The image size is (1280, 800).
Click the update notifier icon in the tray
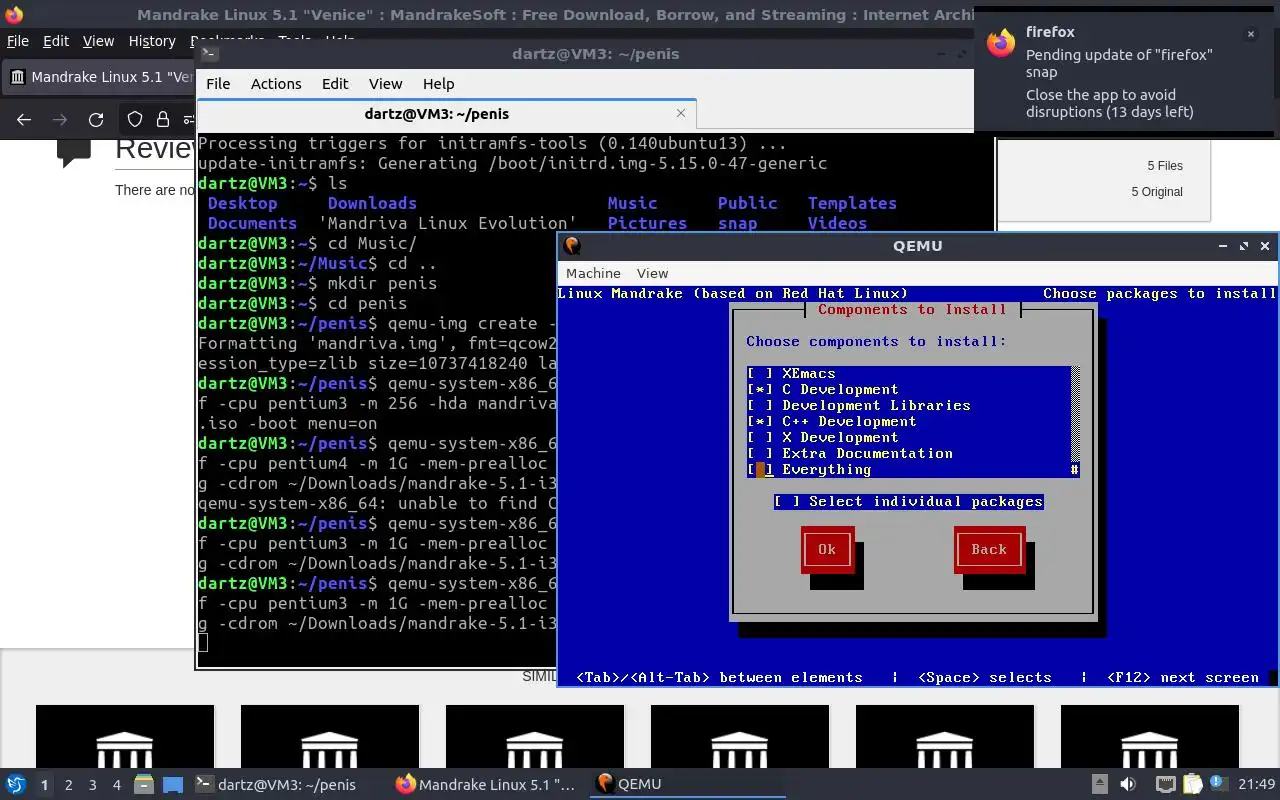pyautogui.click(x=1217, y=783)
